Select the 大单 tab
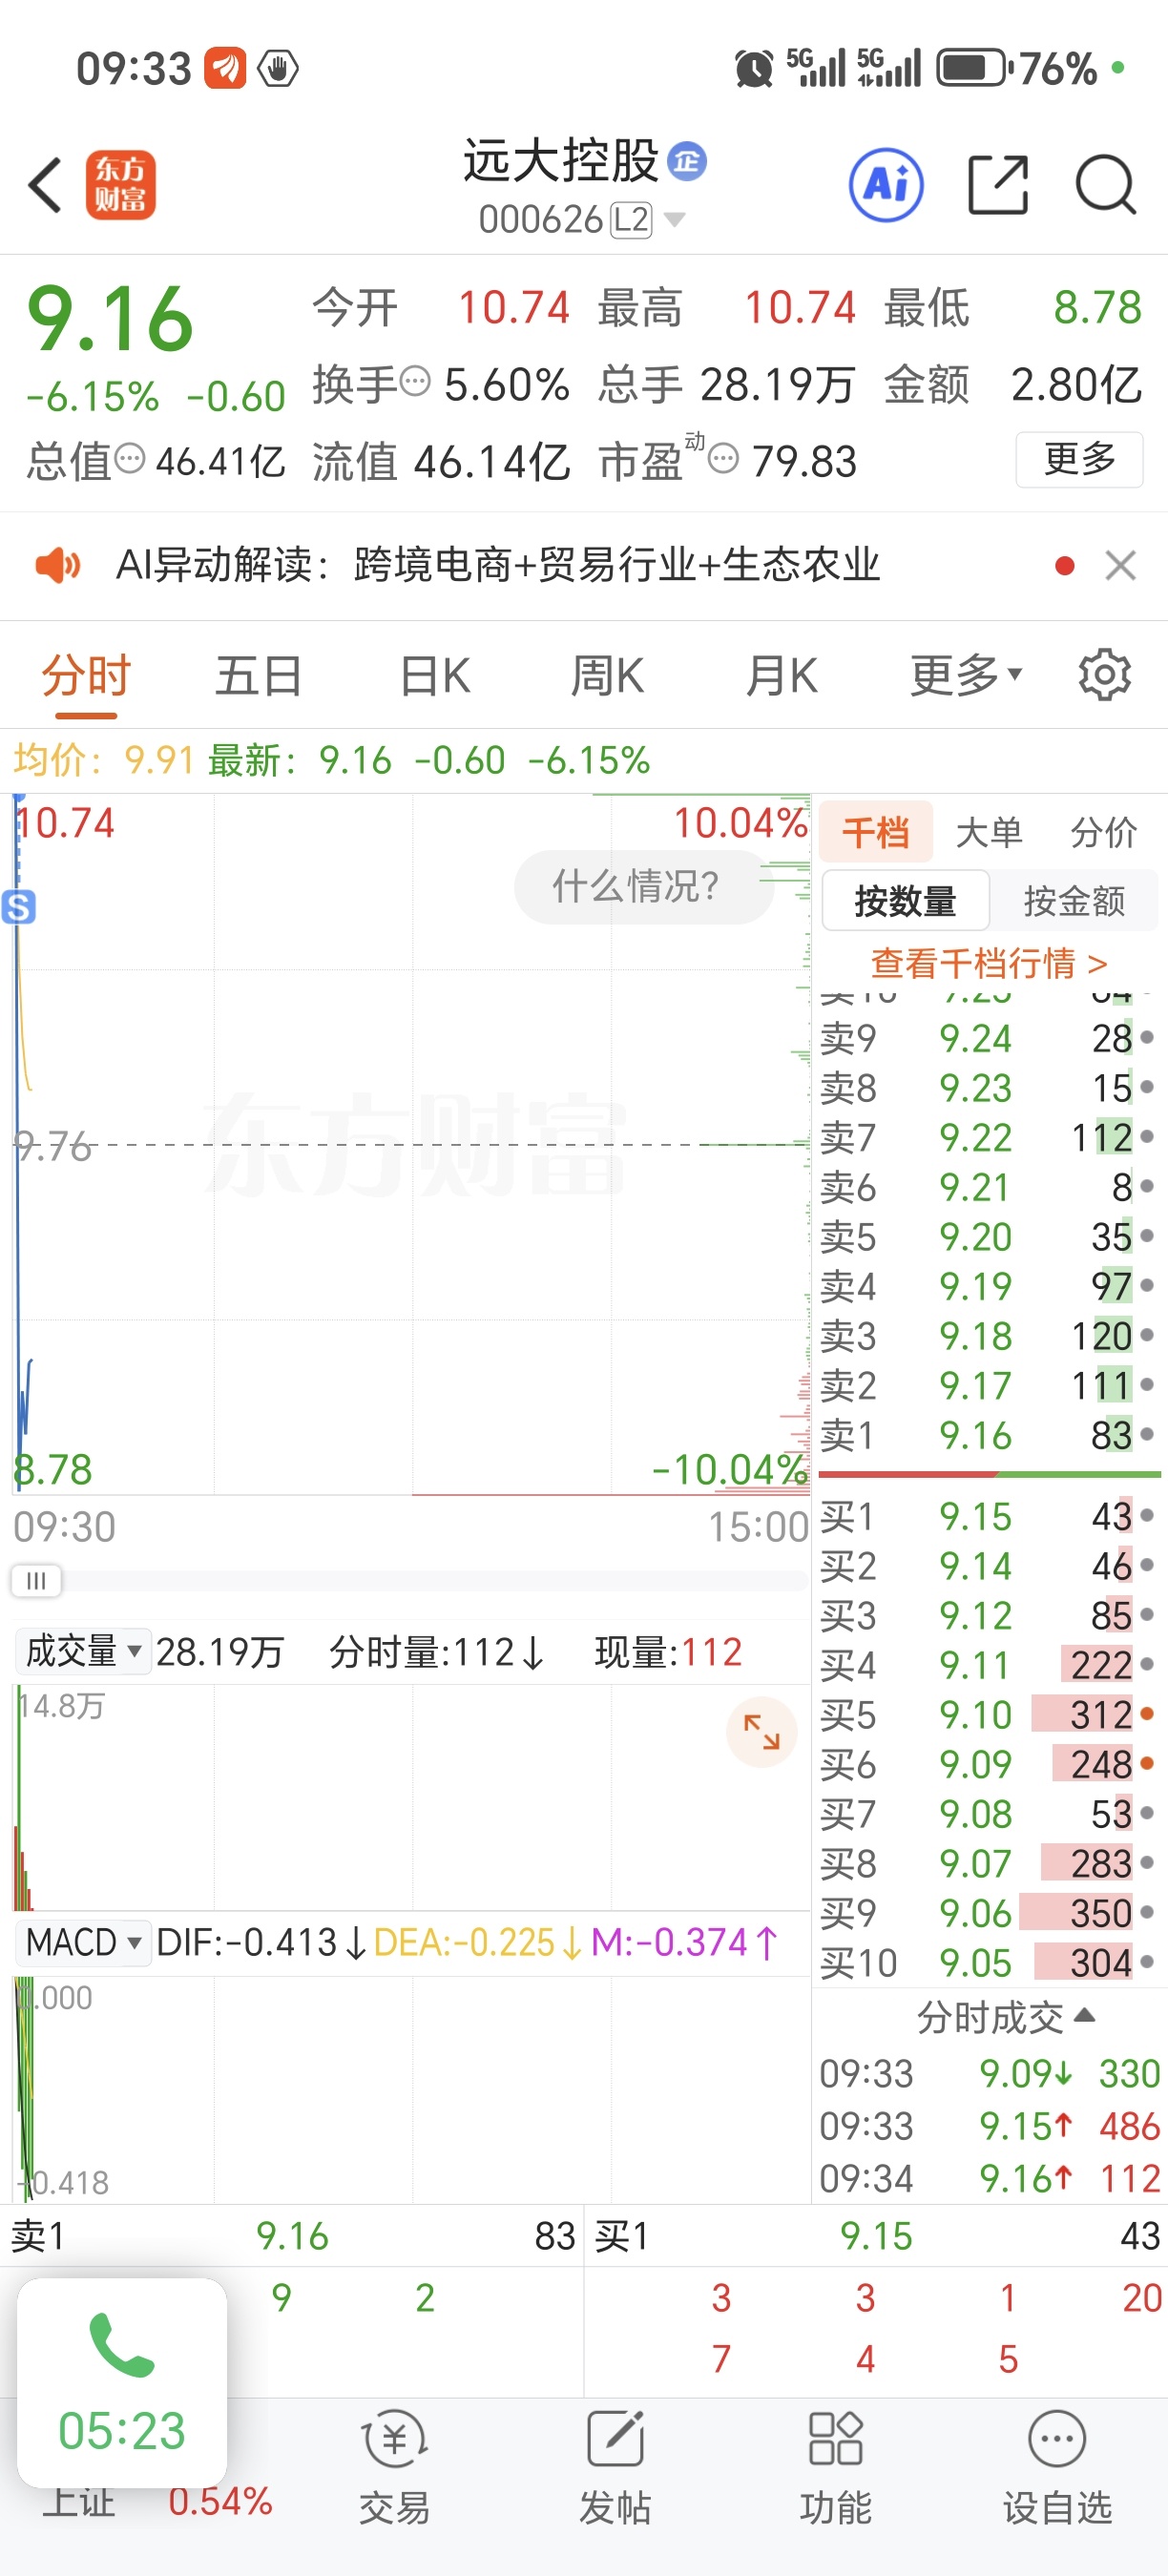This screenshot has height=2576, width=1168. (989, 831)
